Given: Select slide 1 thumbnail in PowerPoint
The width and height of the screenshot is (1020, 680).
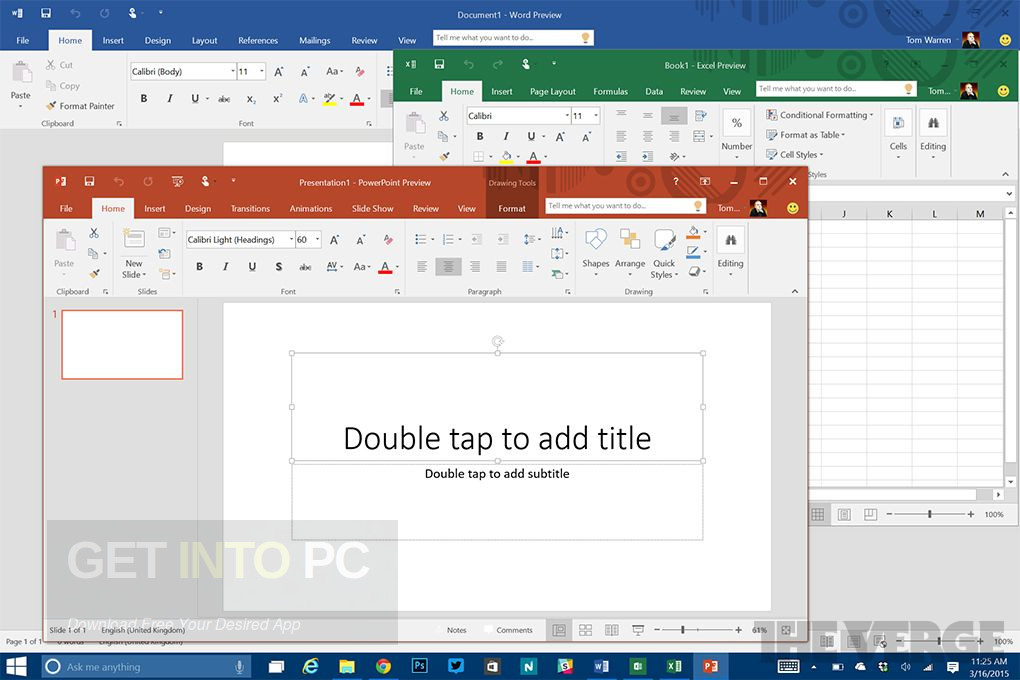Looking at the screenshot, I should click(x=122, y=344).
